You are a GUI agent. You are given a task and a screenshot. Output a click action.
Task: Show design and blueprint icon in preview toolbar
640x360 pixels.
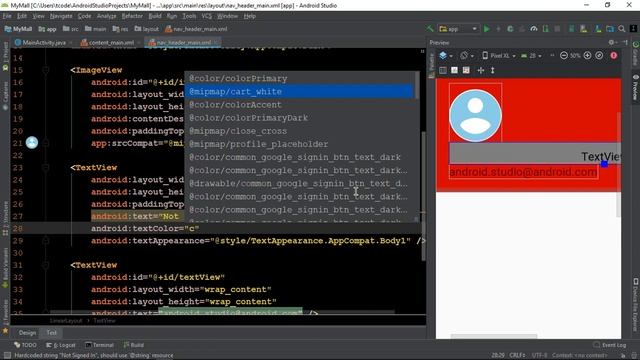466,70
